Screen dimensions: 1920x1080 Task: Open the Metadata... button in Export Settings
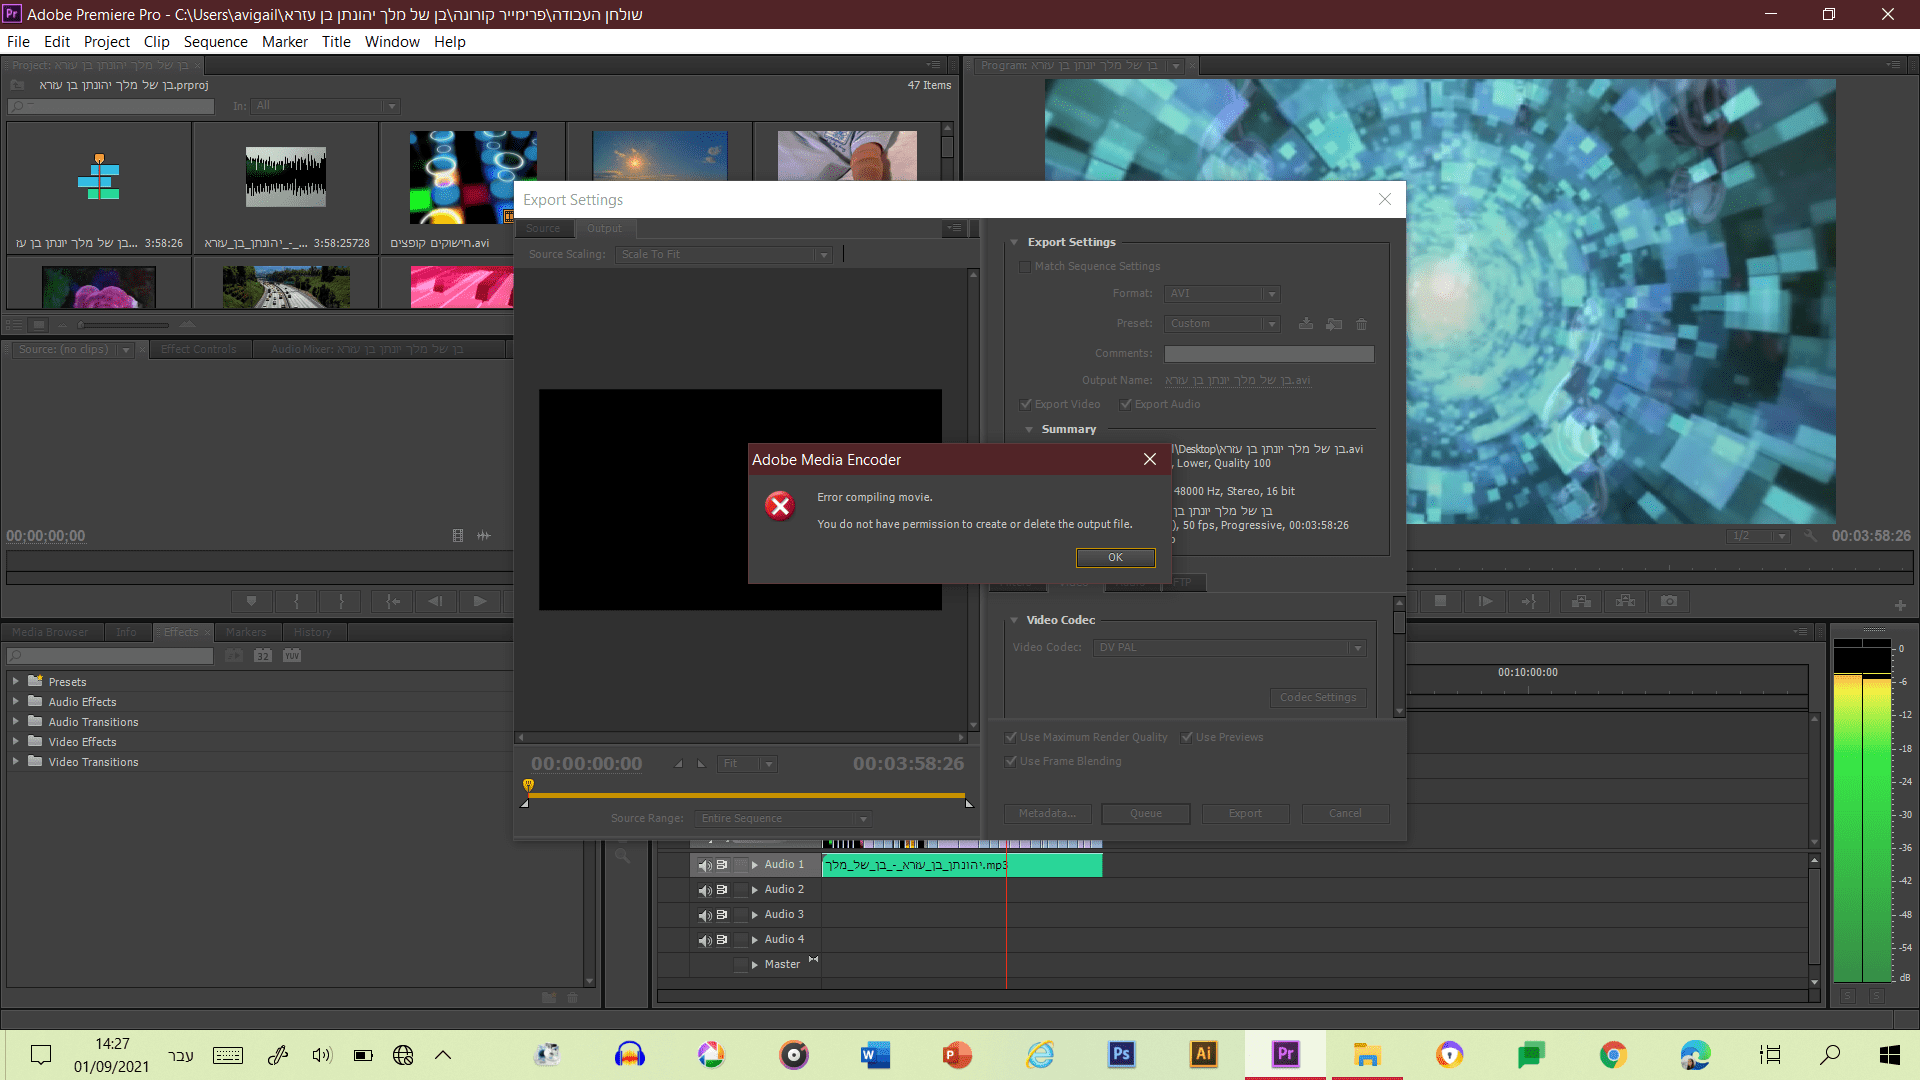1046,813
